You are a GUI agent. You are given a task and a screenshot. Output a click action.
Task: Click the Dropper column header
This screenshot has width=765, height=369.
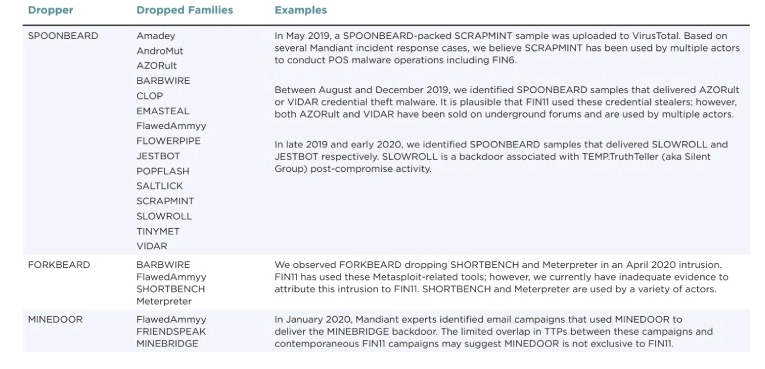(50, 10)
